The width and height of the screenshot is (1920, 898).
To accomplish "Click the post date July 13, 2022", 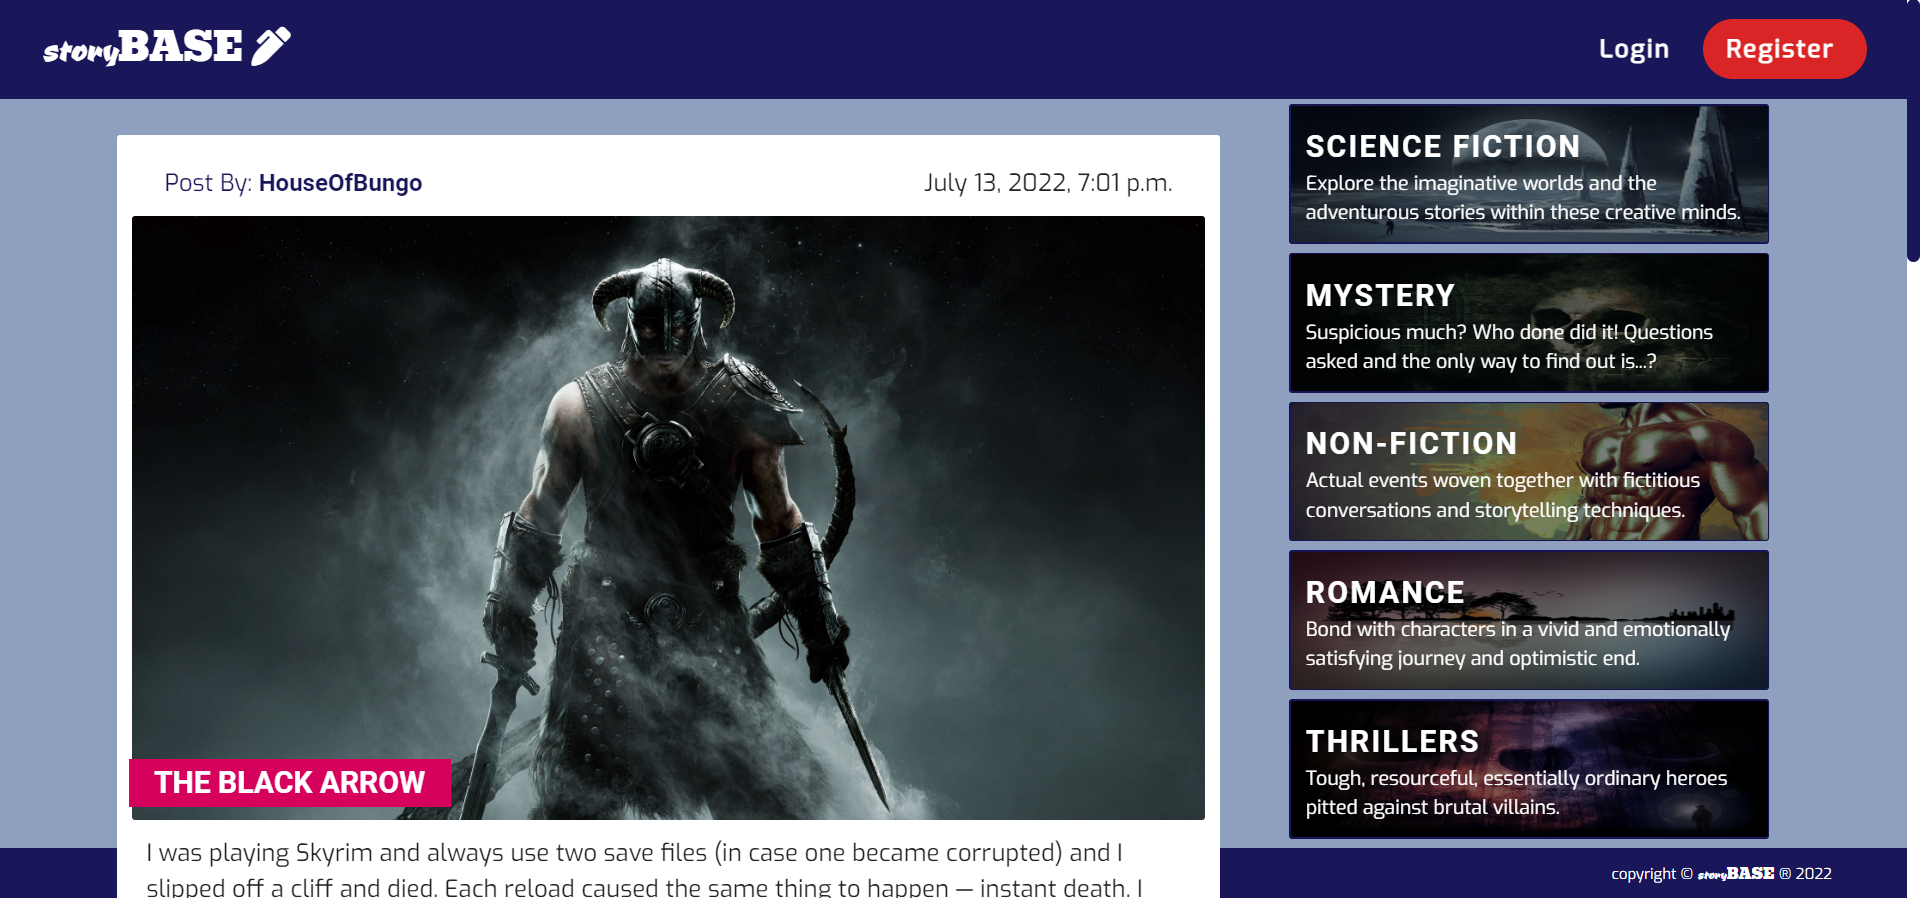I will [1048, 183].
